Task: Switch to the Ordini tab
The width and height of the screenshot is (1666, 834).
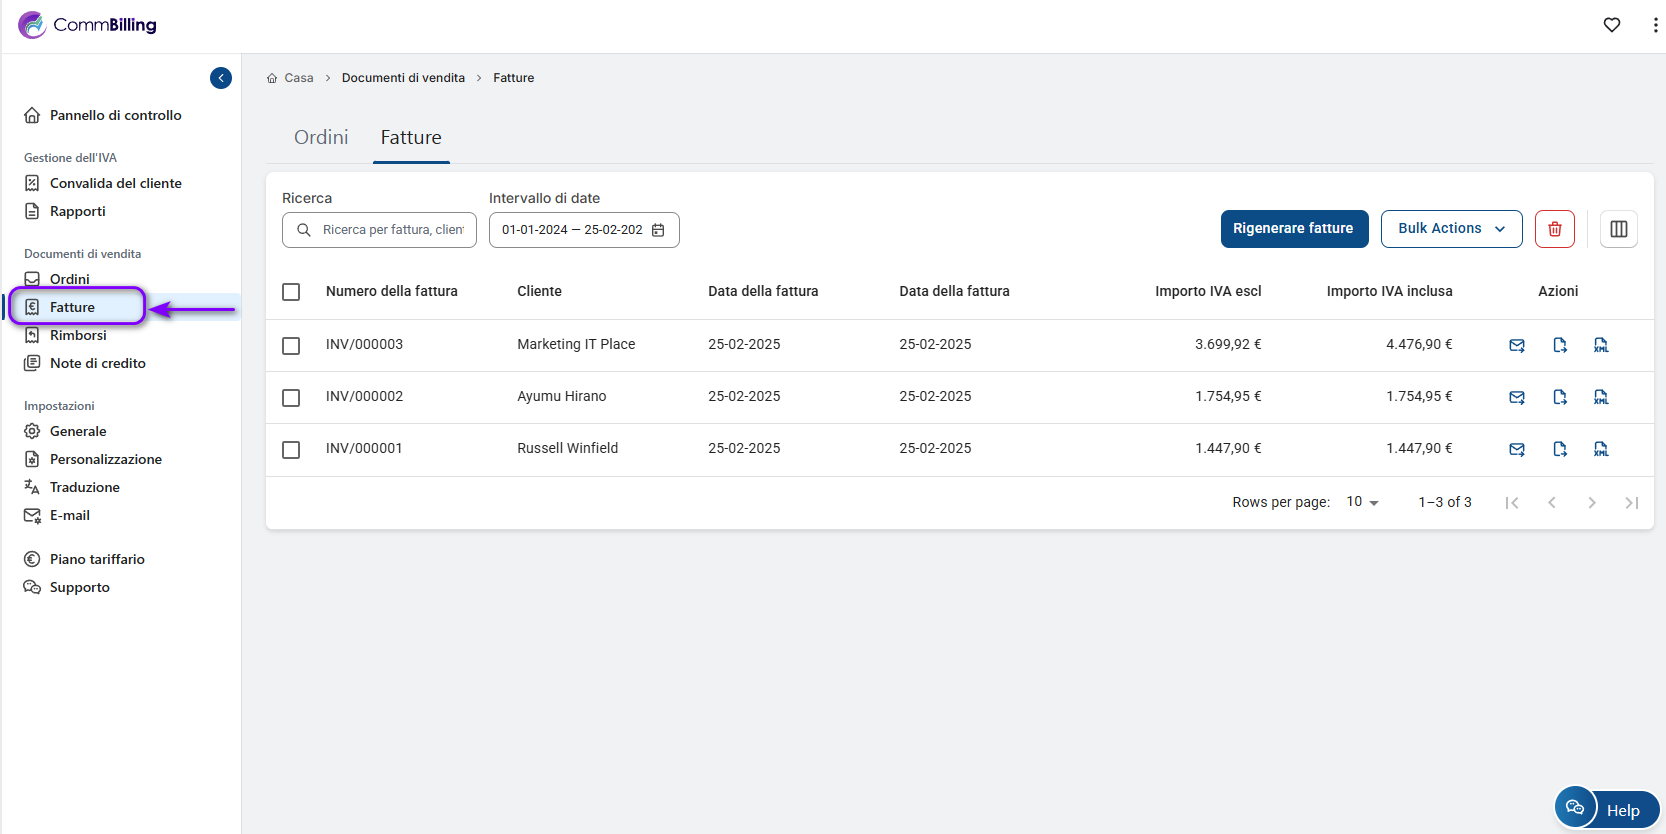Action: pyautogui.click(x=321, y=138)
